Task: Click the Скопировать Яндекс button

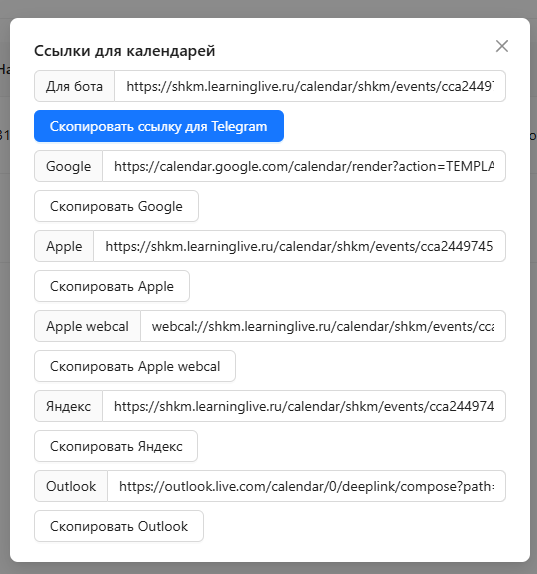Action: 116,446
